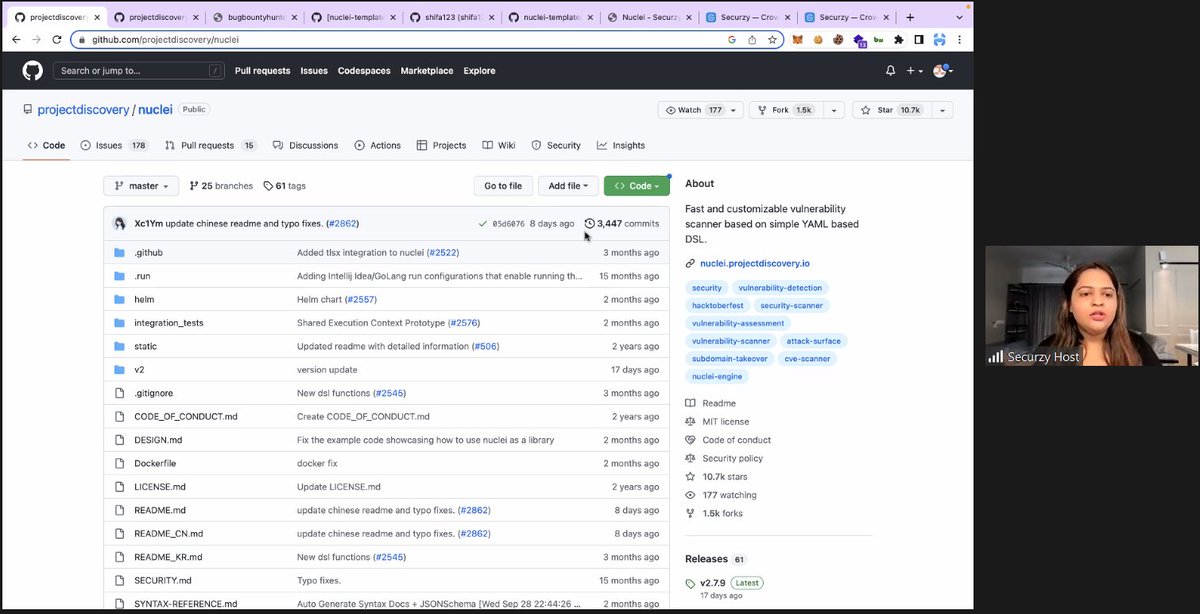This screenshot has width=1200, height=614.
Task: Open README.md file
Action: pyautogui.click(x=160, y=510)
